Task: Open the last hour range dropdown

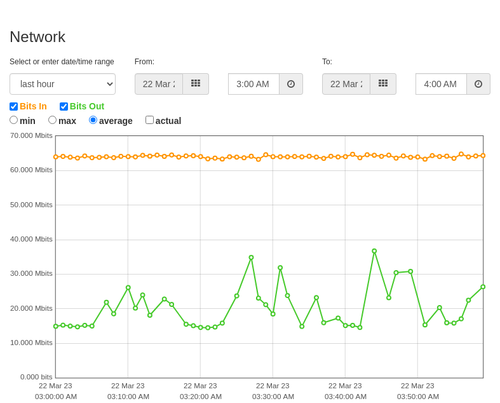Action: [x=63, y=84]
